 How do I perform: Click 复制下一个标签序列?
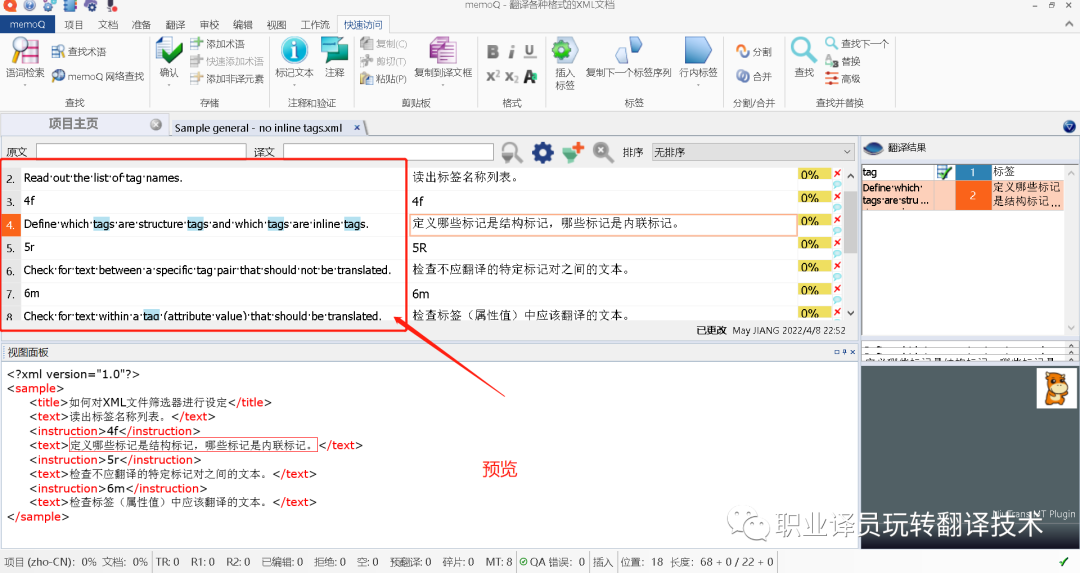(x=628, y=58)
